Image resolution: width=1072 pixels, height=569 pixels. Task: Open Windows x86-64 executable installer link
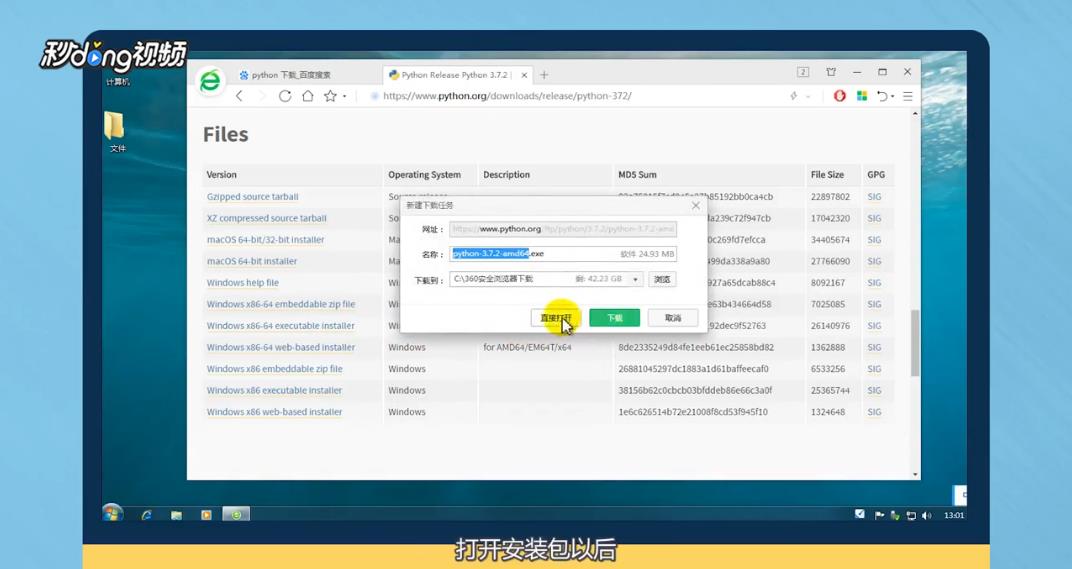(280, 326)
